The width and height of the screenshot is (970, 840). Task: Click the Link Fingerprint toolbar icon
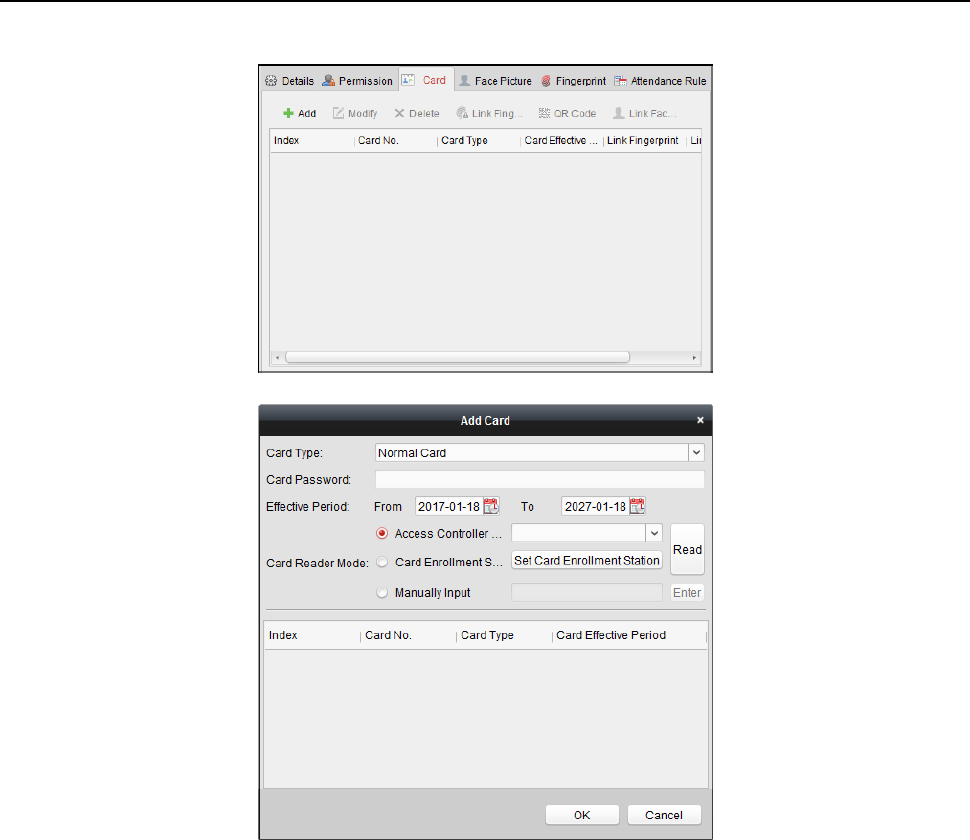pyautogui.click(x=462, y=113)
